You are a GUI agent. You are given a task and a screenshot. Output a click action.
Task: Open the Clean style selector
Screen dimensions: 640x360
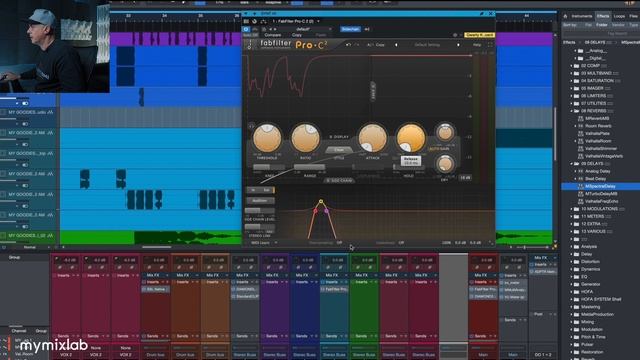tap(339, 150)
